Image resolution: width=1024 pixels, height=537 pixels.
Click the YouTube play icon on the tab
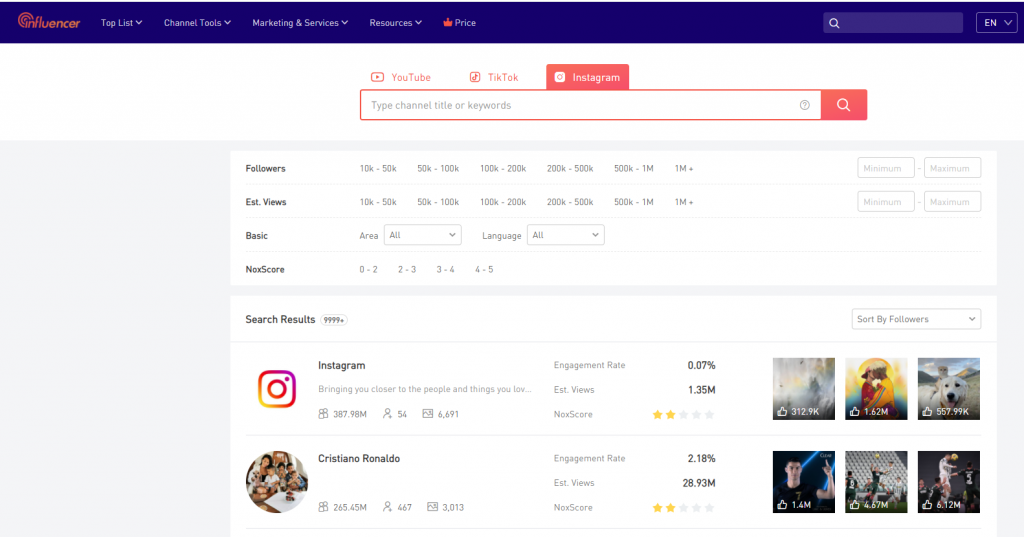click(x=377, y=77)
